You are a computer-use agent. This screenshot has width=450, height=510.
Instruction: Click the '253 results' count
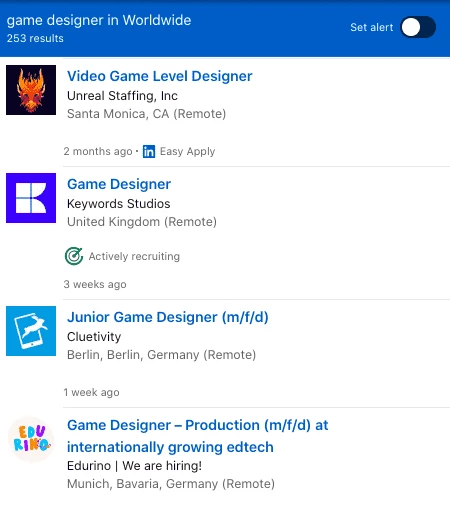(35, 38)
